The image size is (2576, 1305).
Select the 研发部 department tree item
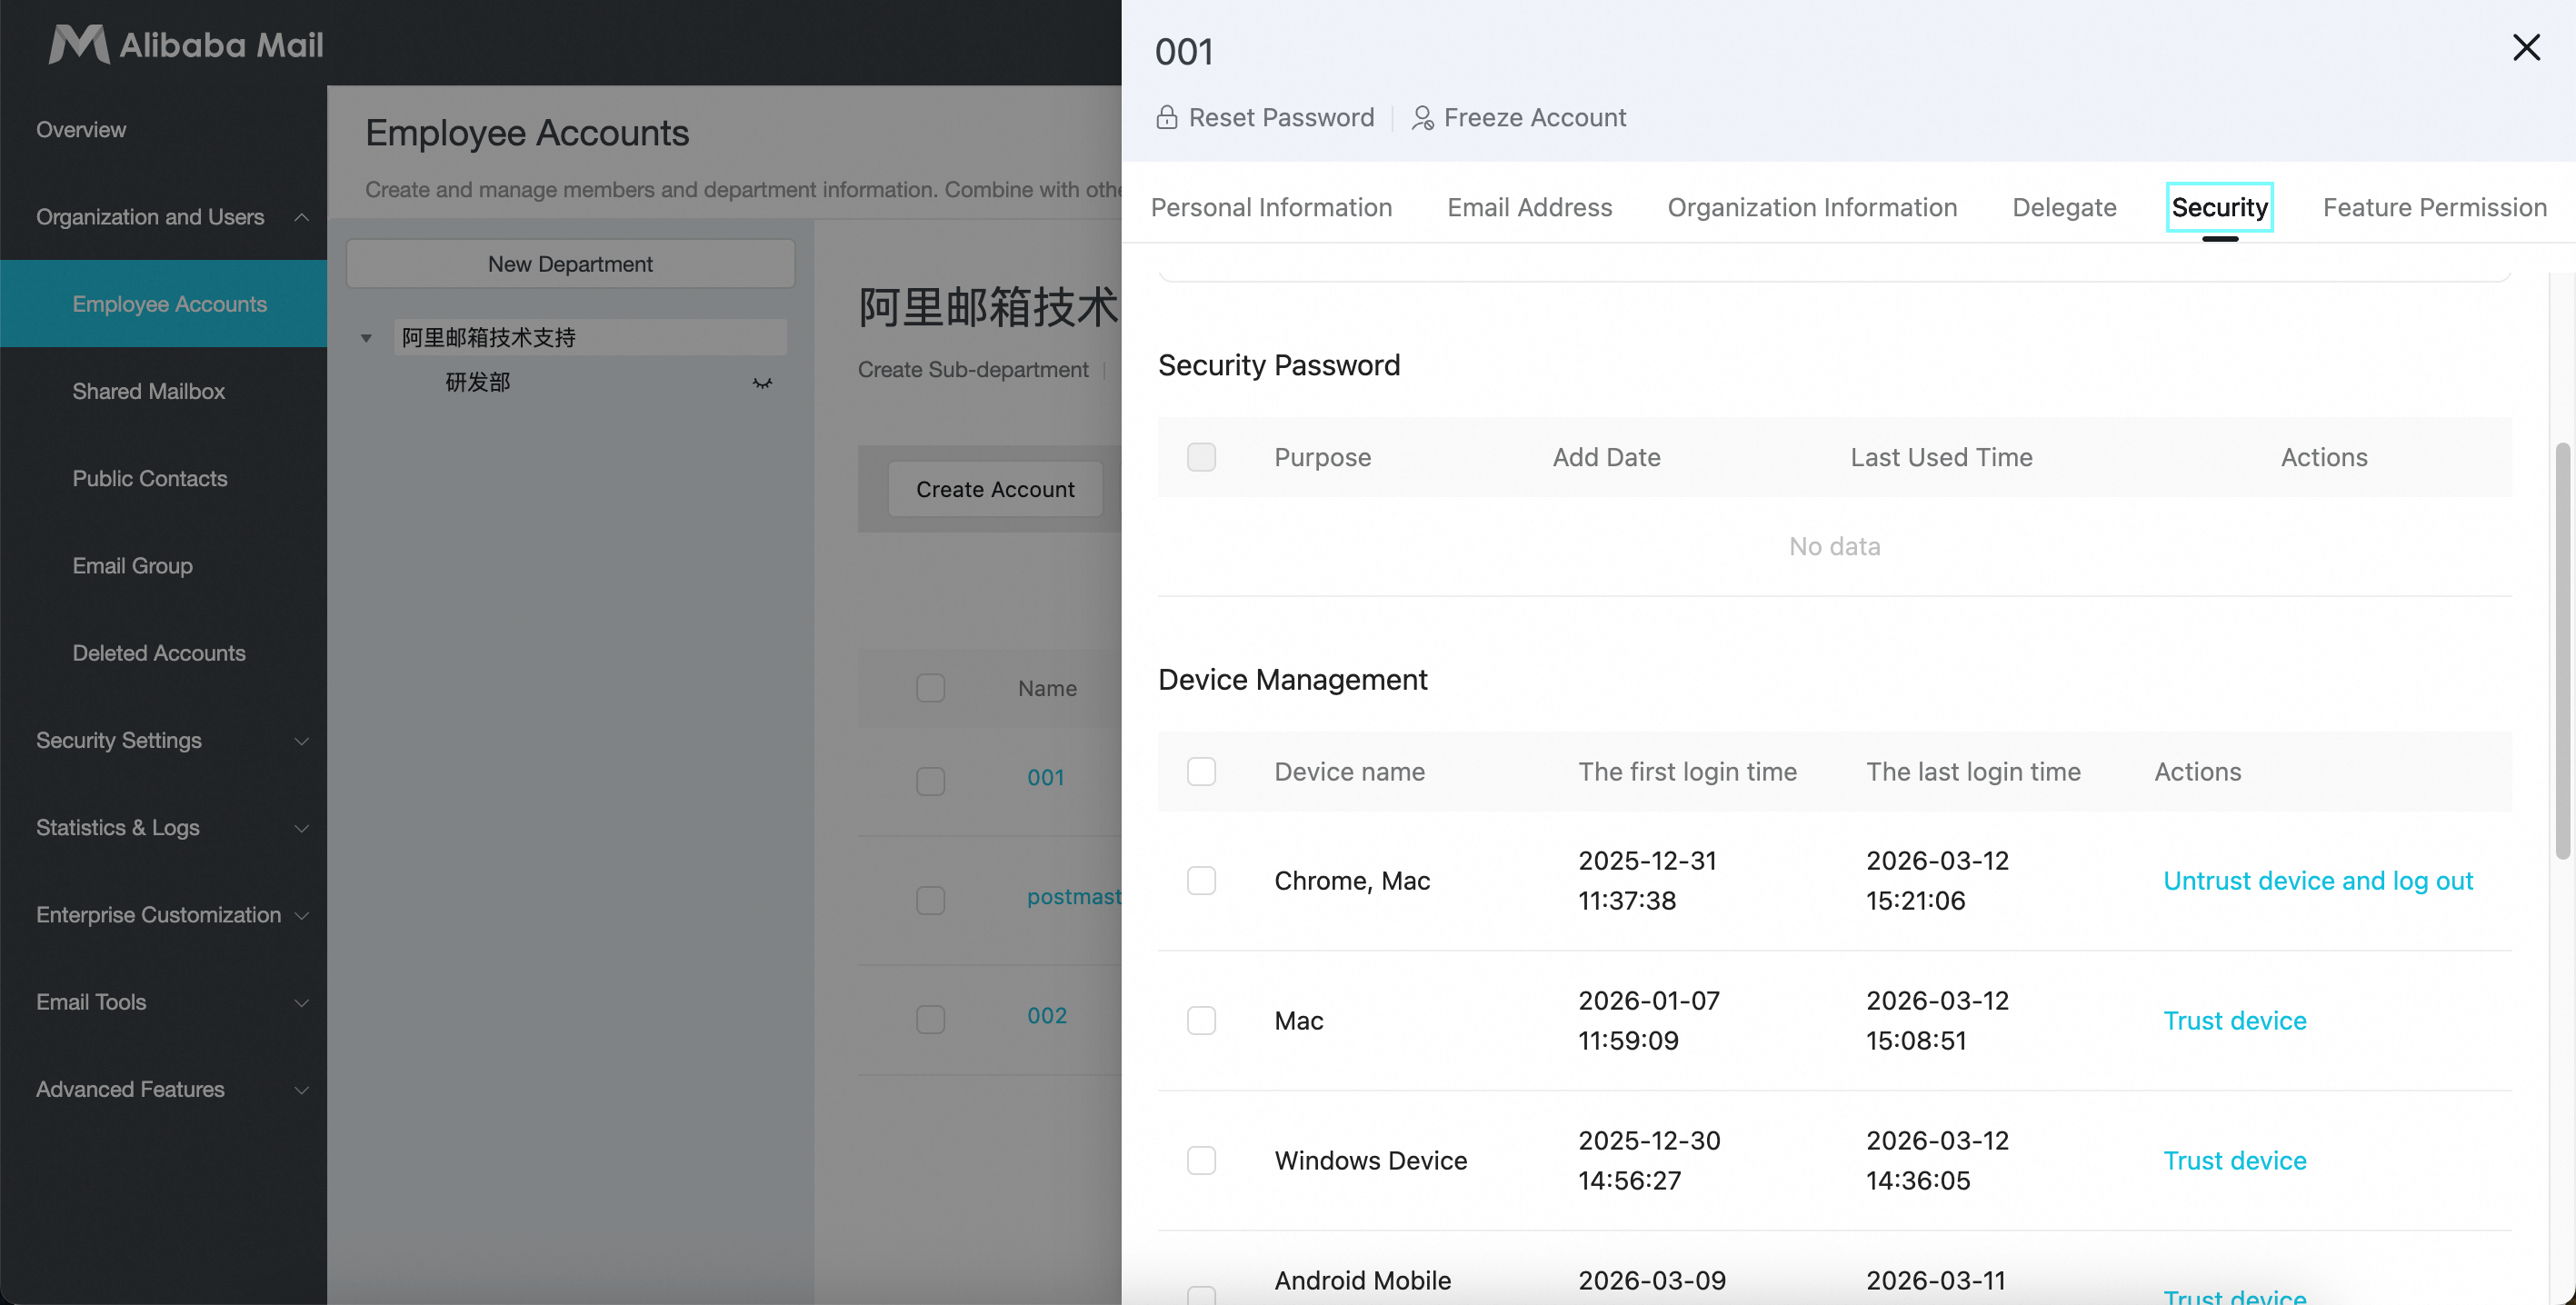point(478,383)
